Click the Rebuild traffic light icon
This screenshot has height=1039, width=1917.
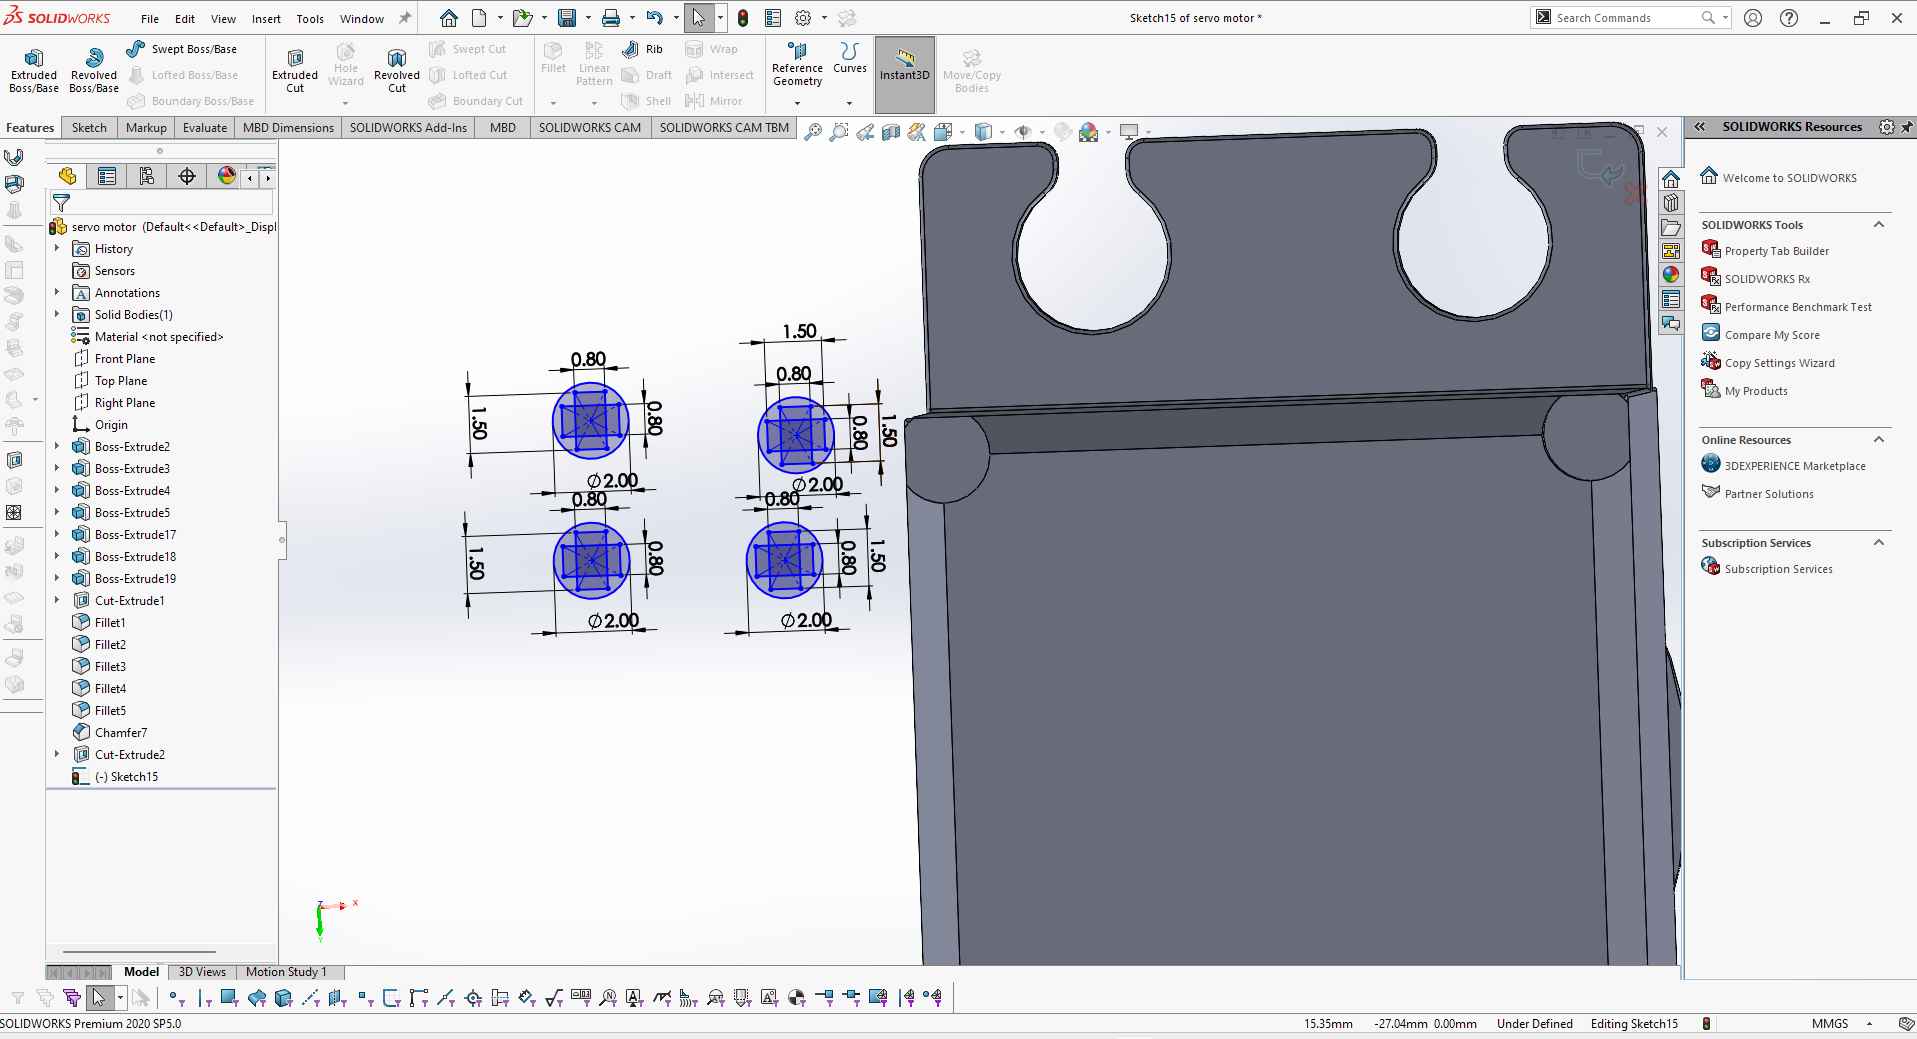pyautogui.click(x=743, y=18)
